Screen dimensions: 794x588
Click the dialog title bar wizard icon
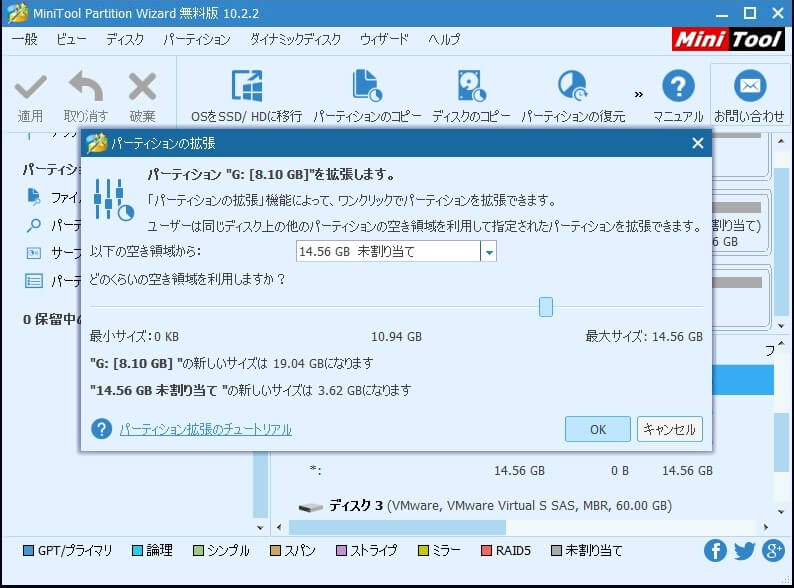coord(97,143)
